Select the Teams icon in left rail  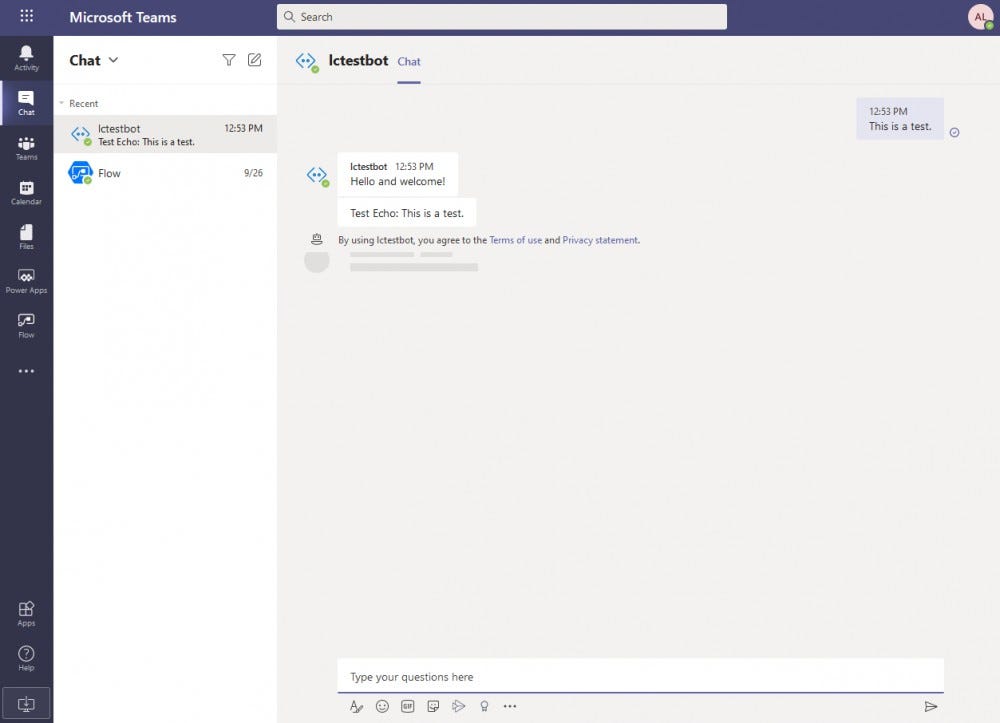point(25,146)
